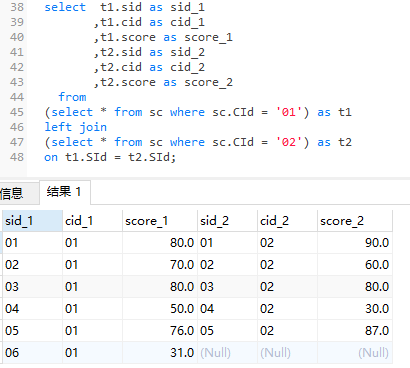Click sid_1 cell with value 06
The image size is (410, 368).
pos(33,353)
